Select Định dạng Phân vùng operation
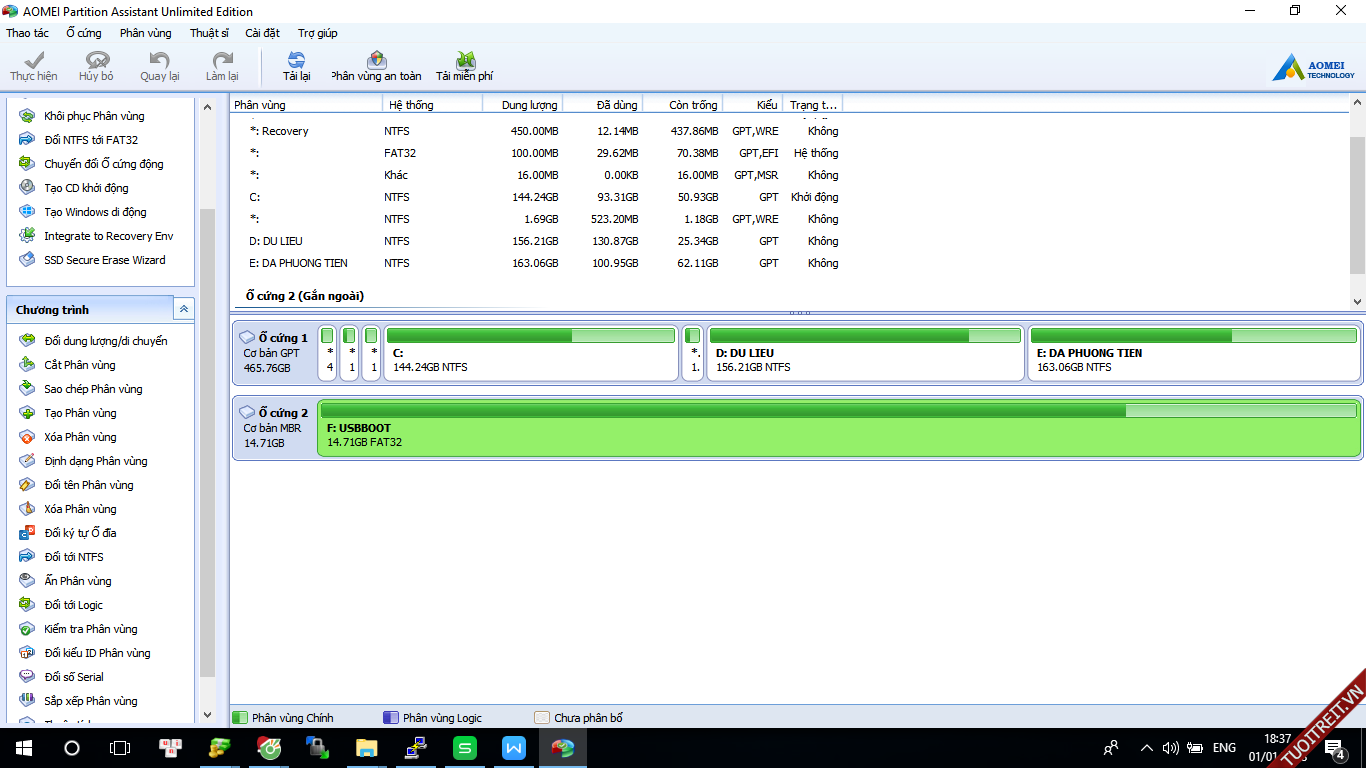This screenshot has width=1366, height=768. [x=95, y=461]
